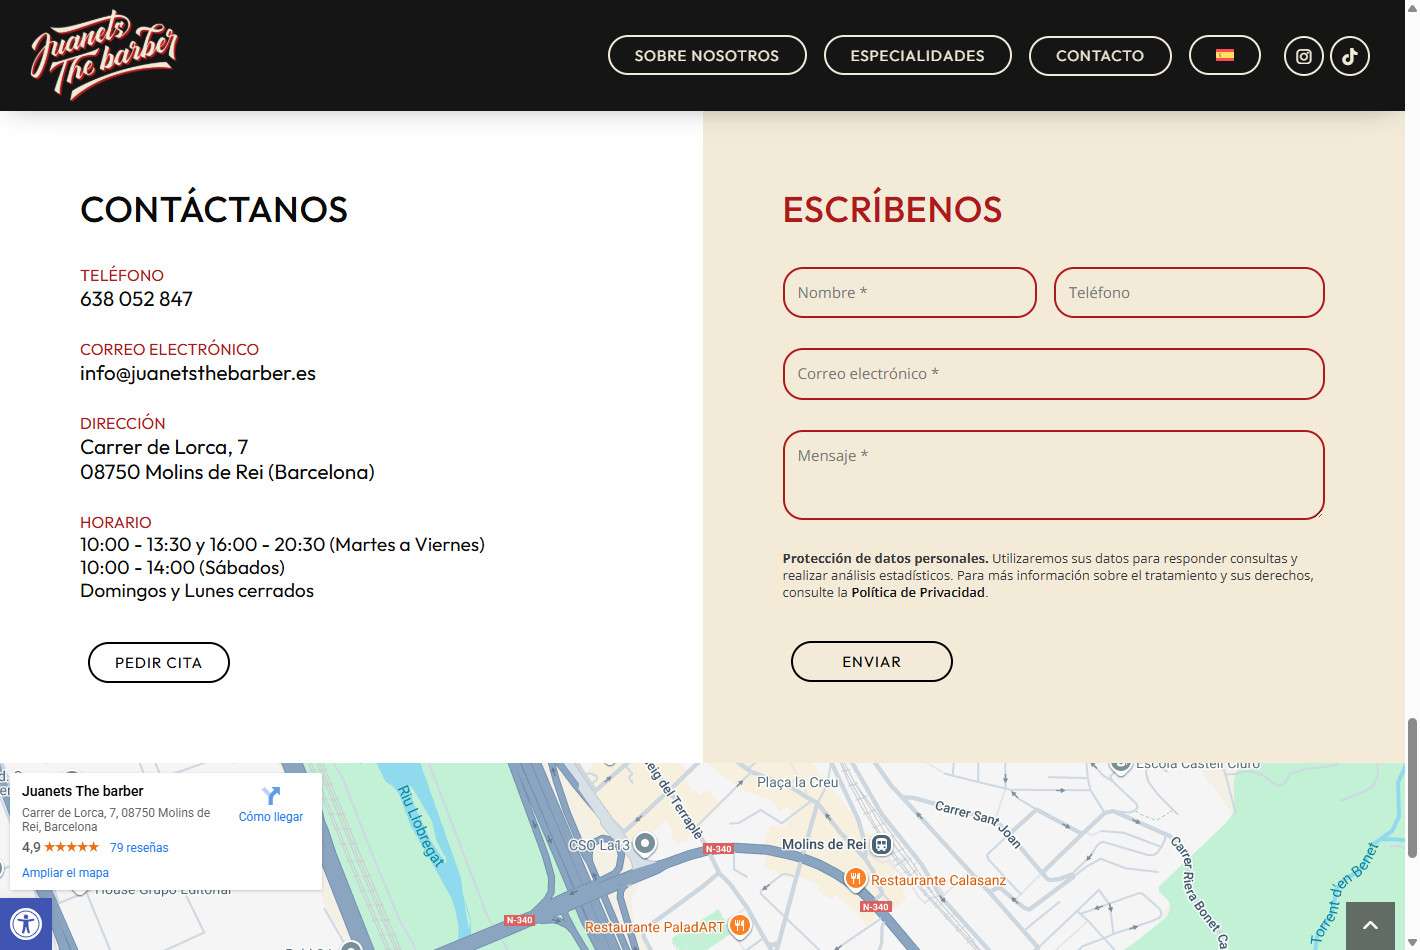Click the Cómo llegar directions icon

pyautogui.click(x=270, y=796)
